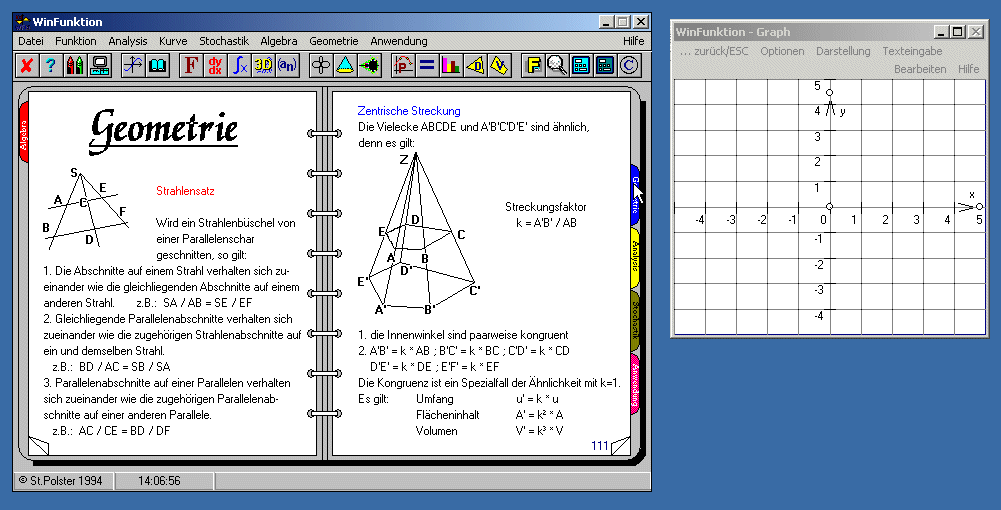
Task: Select the olive Stochastik notebook tab
Action: pyautogui.click(x=635, y=320)
